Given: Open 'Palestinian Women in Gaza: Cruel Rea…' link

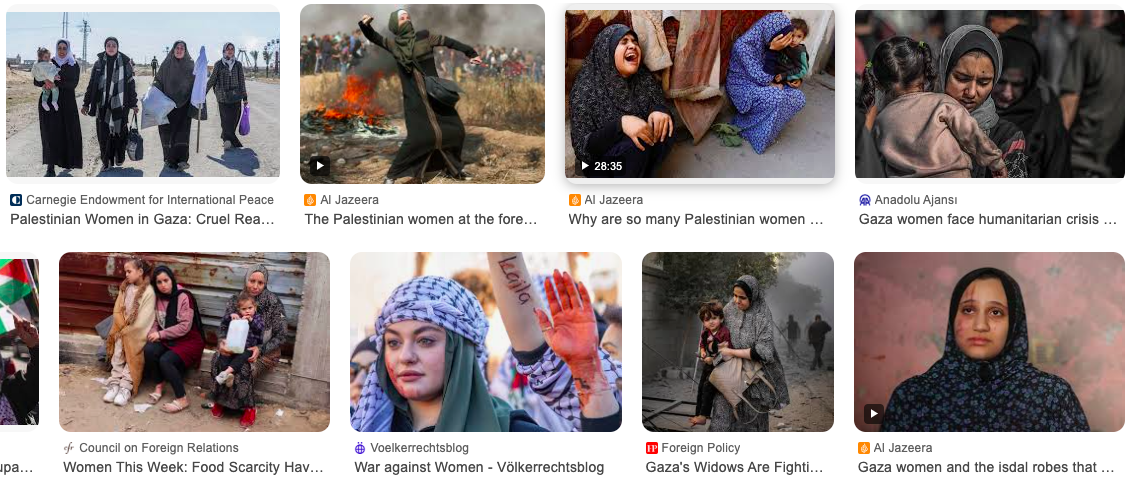Looking at the screenshot, I should [x=142, y=219].
